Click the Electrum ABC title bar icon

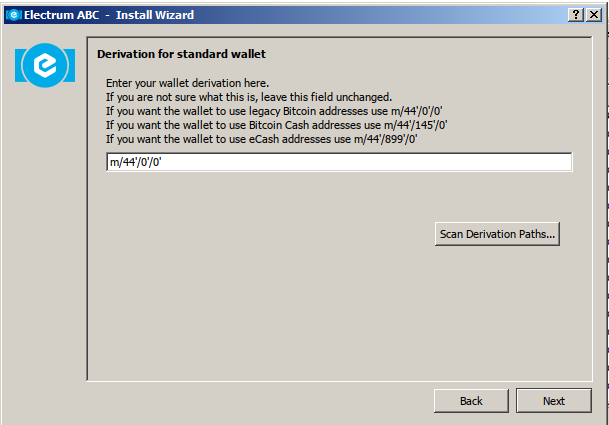coord(14,15)
